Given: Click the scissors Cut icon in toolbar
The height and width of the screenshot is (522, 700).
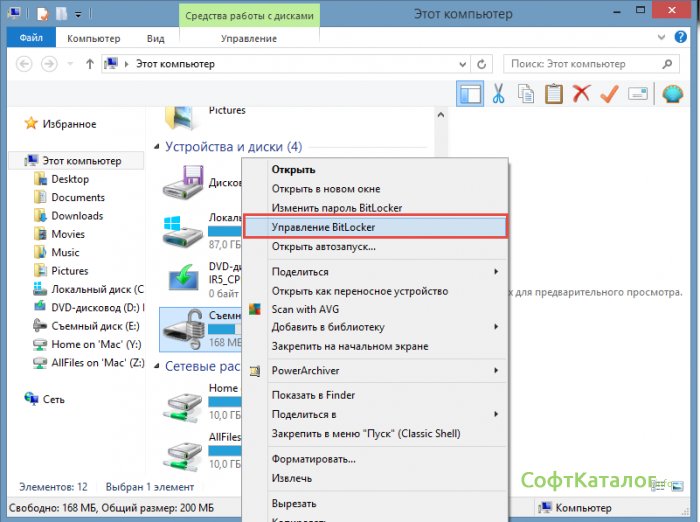Looking at the screenshot, I should (497, 94).
